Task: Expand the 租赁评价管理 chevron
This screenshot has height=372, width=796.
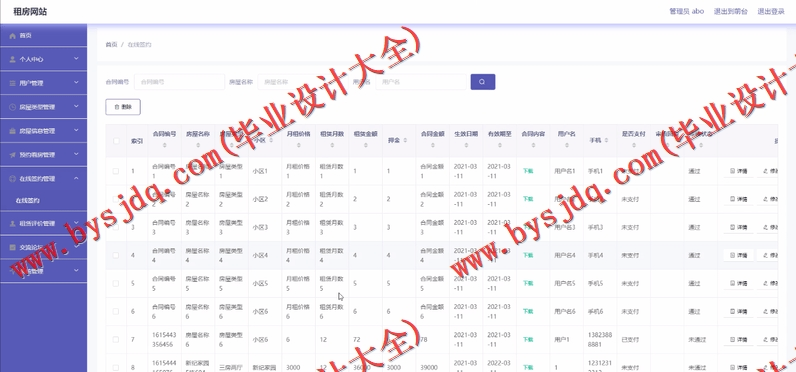Action: [76, 223]
